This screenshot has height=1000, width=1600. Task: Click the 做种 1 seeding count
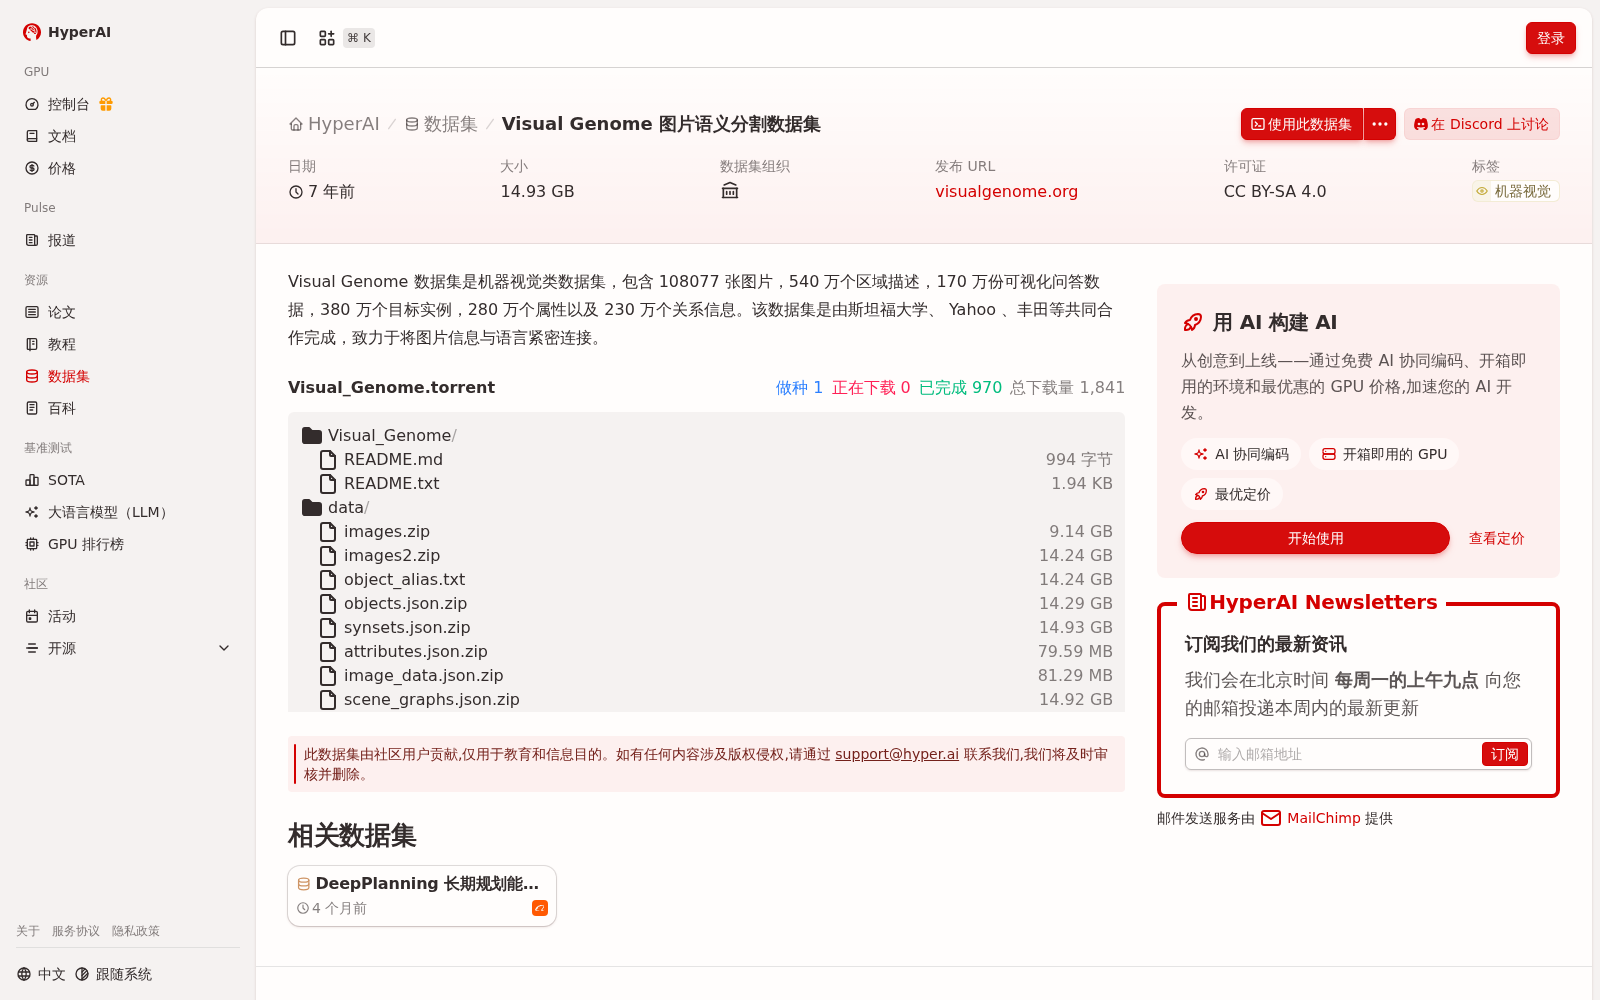point(799,387)
